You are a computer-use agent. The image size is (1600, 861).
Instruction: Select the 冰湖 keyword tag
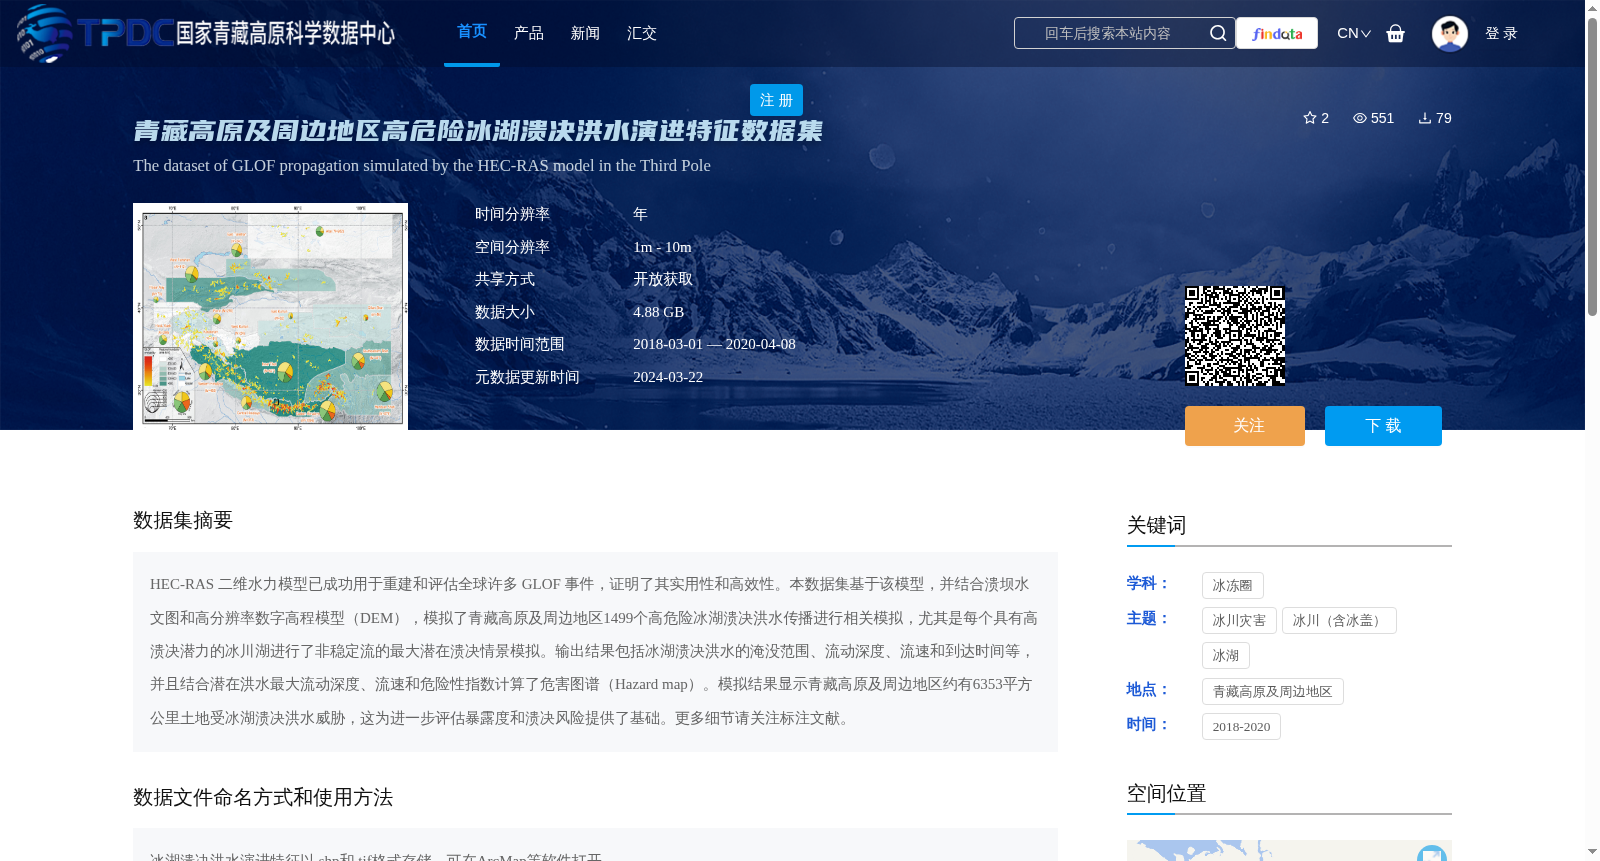tap(1226, 655)
